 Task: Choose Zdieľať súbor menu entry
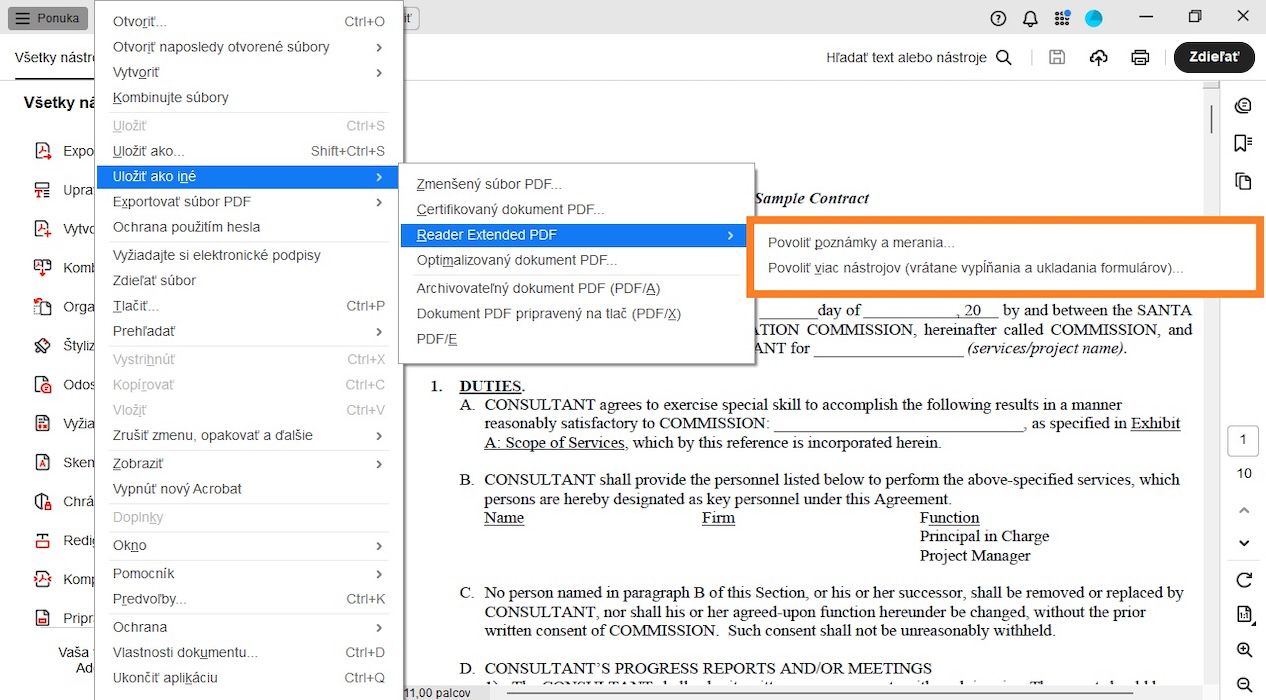[x=249, y=280]
